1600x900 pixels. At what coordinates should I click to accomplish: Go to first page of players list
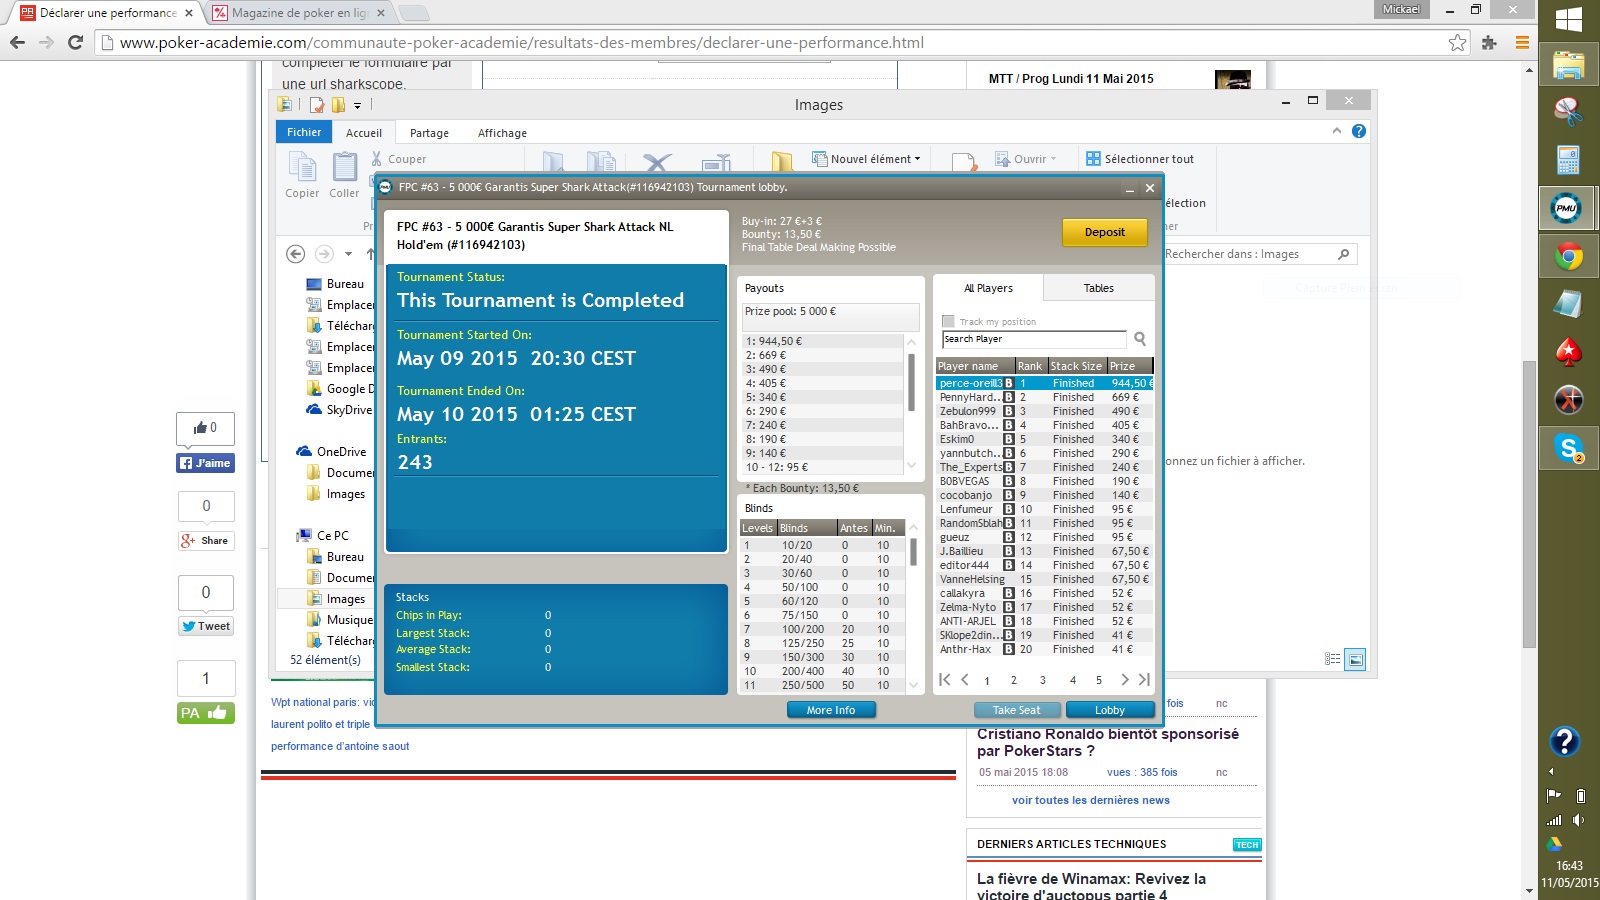click(944, 680)
